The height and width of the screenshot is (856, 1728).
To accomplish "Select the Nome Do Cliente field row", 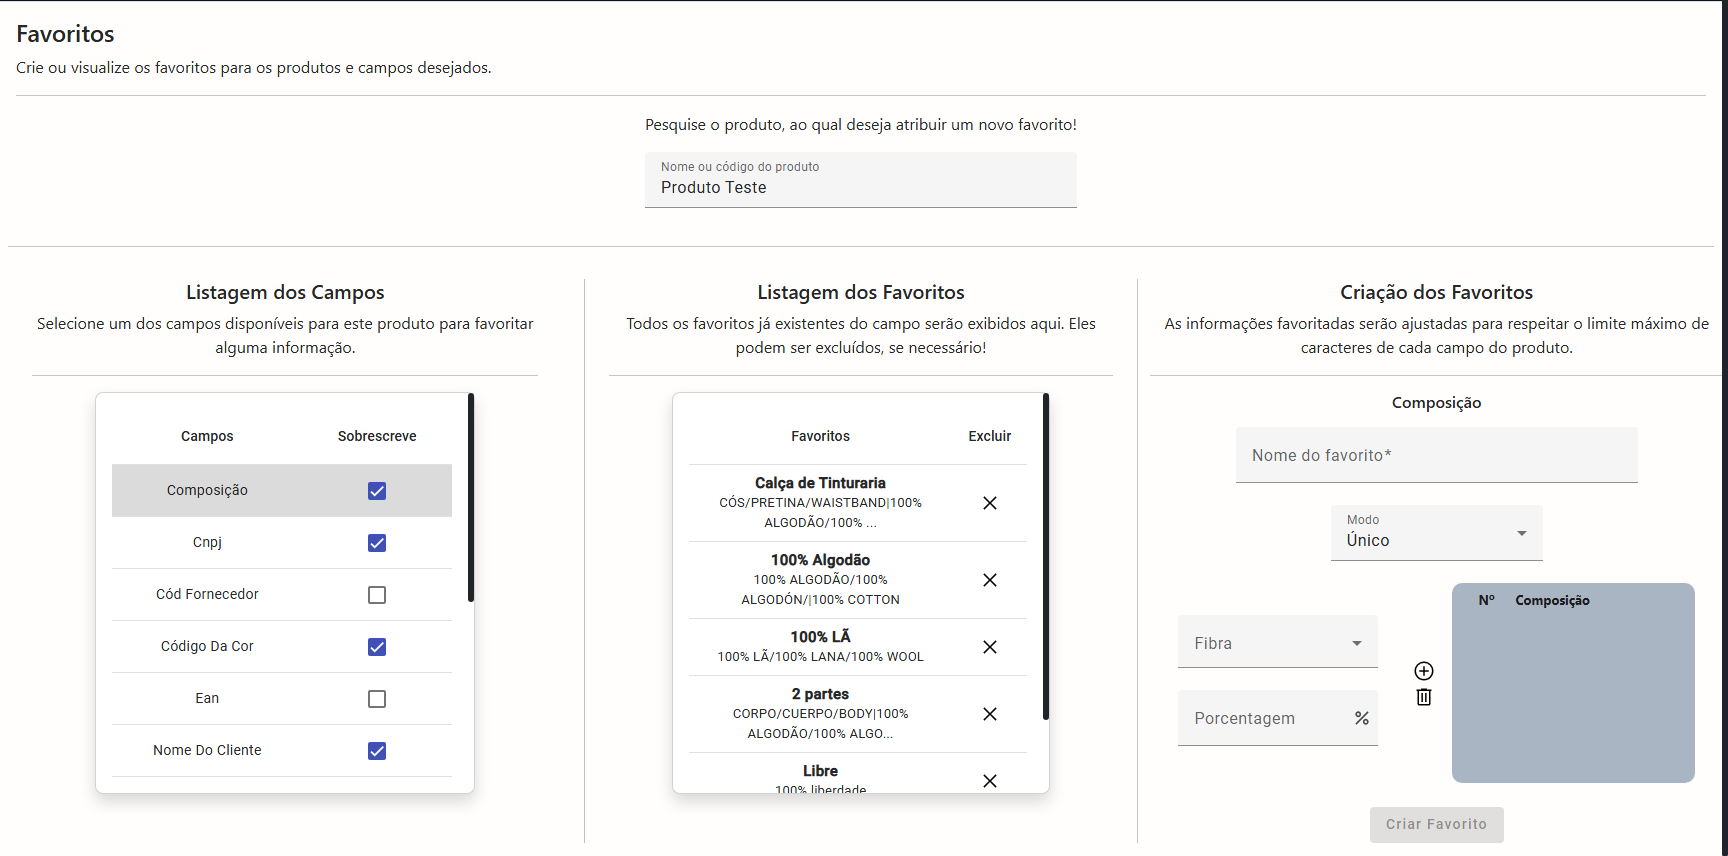I will coord(208,751).
